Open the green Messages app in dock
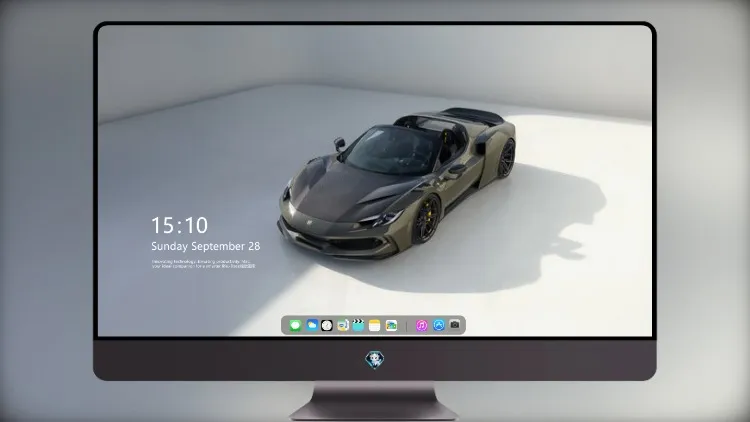The image size is (750, 422). [295, 325]
